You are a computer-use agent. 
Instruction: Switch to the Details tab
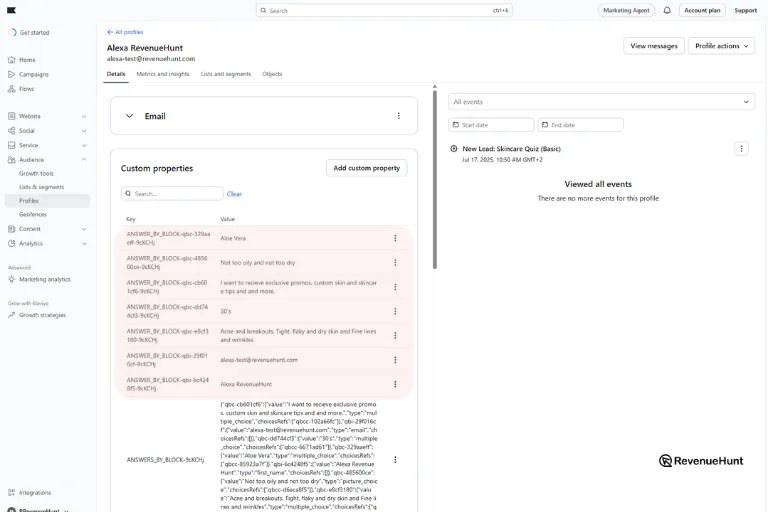[116, 74]
